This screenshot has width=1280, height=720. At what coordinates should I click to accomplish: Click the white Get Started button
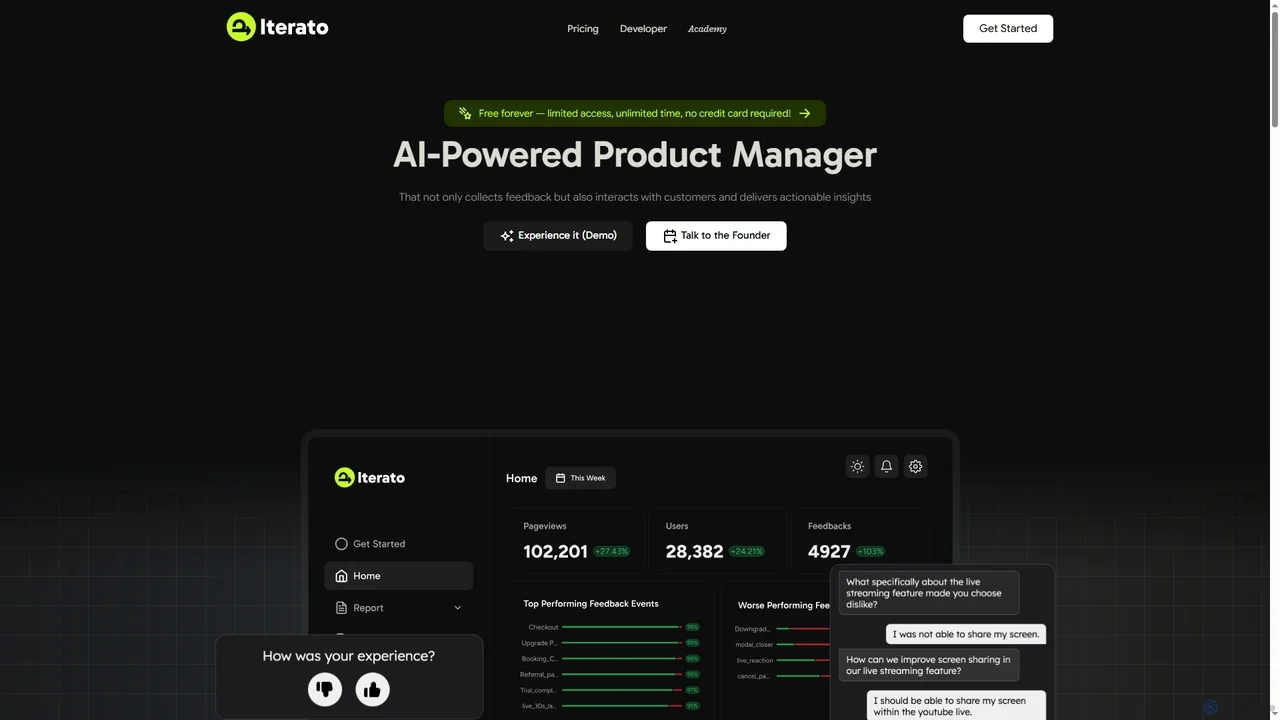(1008, 28)
